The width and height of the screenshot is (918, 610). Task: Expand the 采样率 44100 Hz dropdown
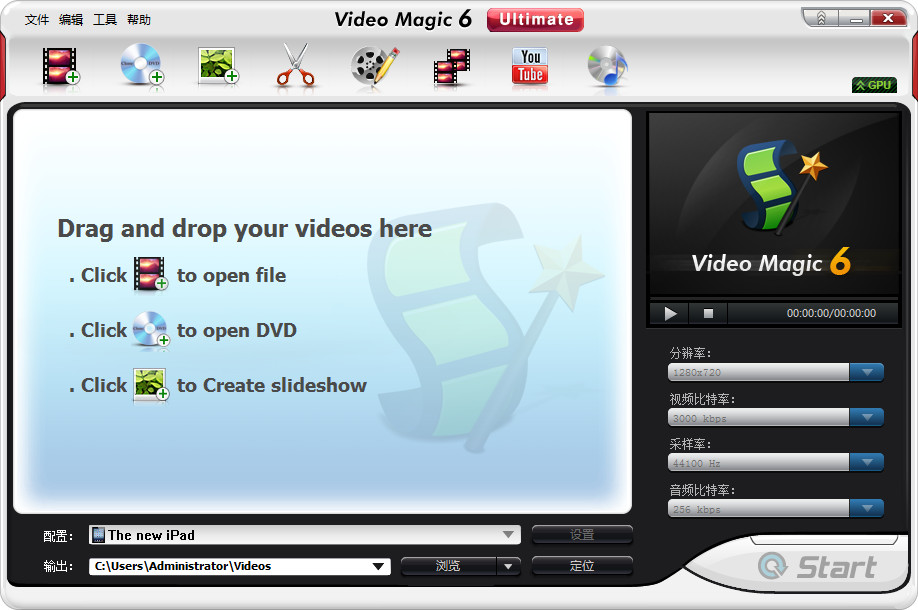point(866,462)
